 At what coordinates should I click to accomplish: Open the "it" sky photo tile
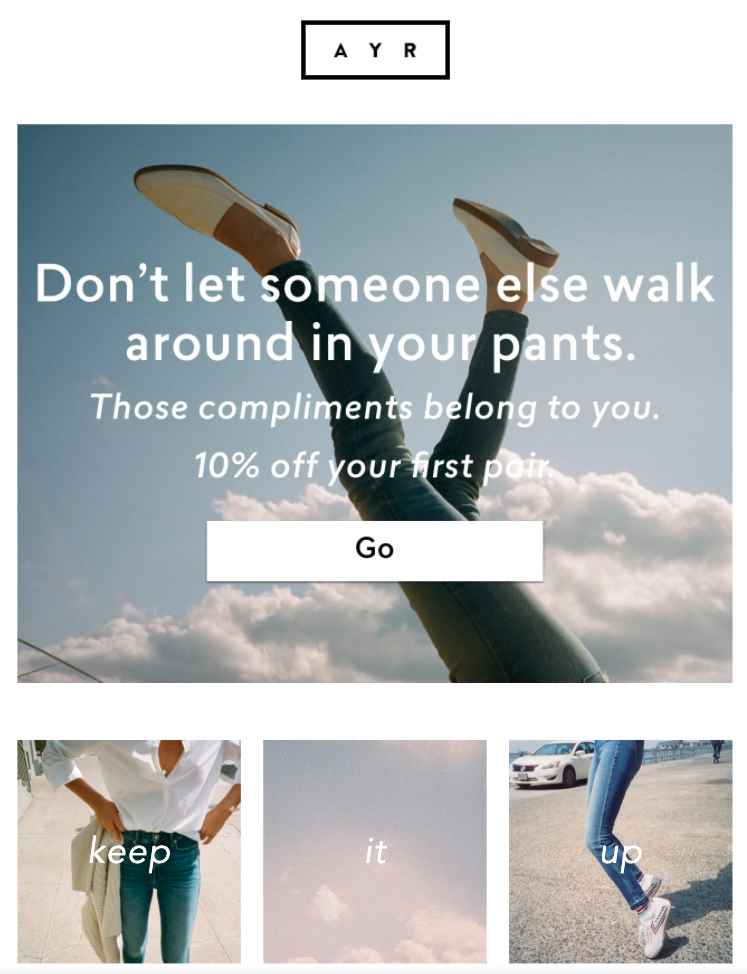[x=374, y=851]
